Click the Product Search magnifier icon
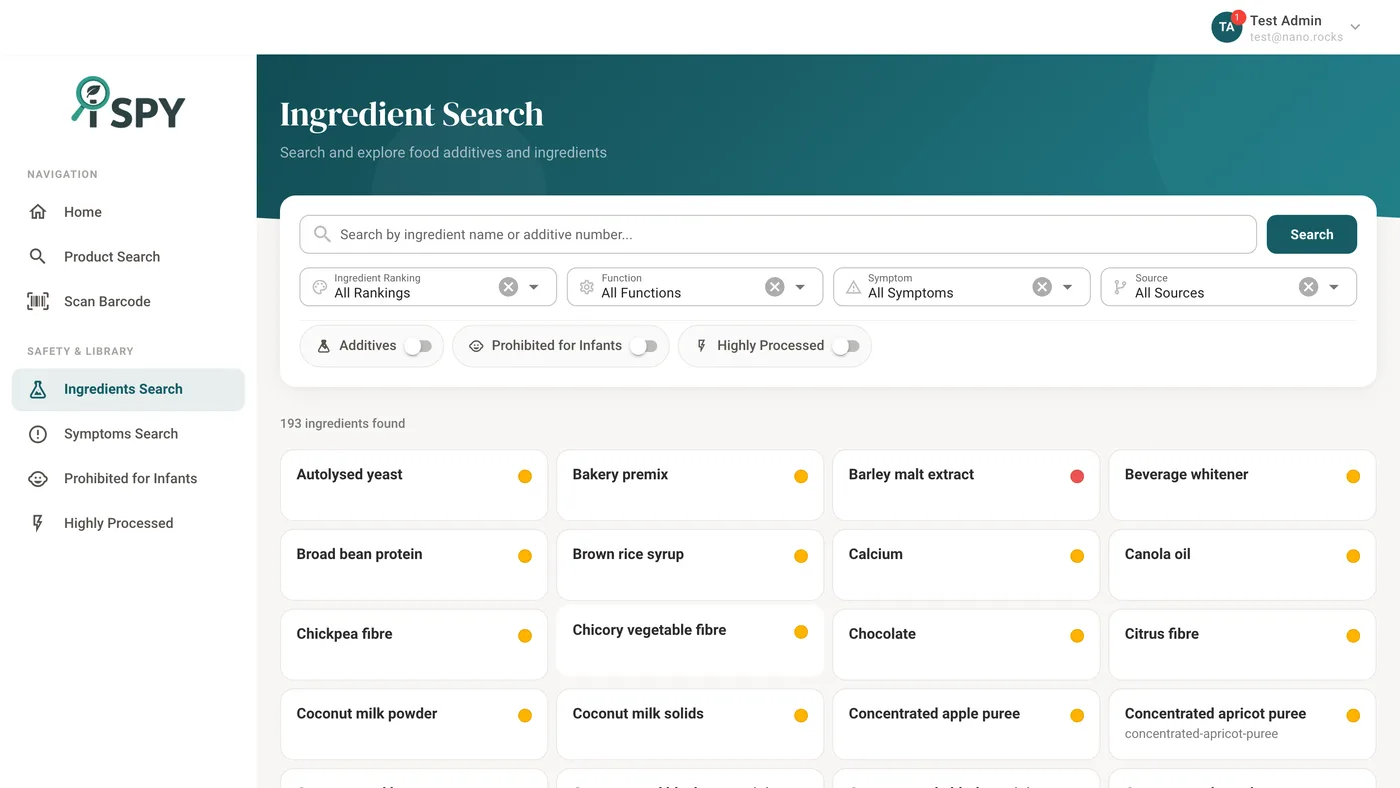The image size is (1400, 788). (38, 256)
